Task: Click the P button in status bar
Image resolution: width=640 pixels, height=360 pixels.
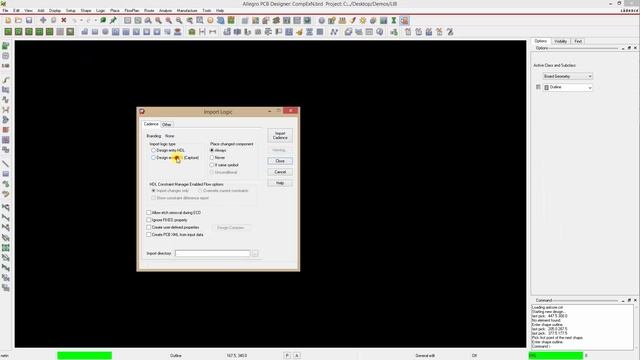Action: pos(287,356)
